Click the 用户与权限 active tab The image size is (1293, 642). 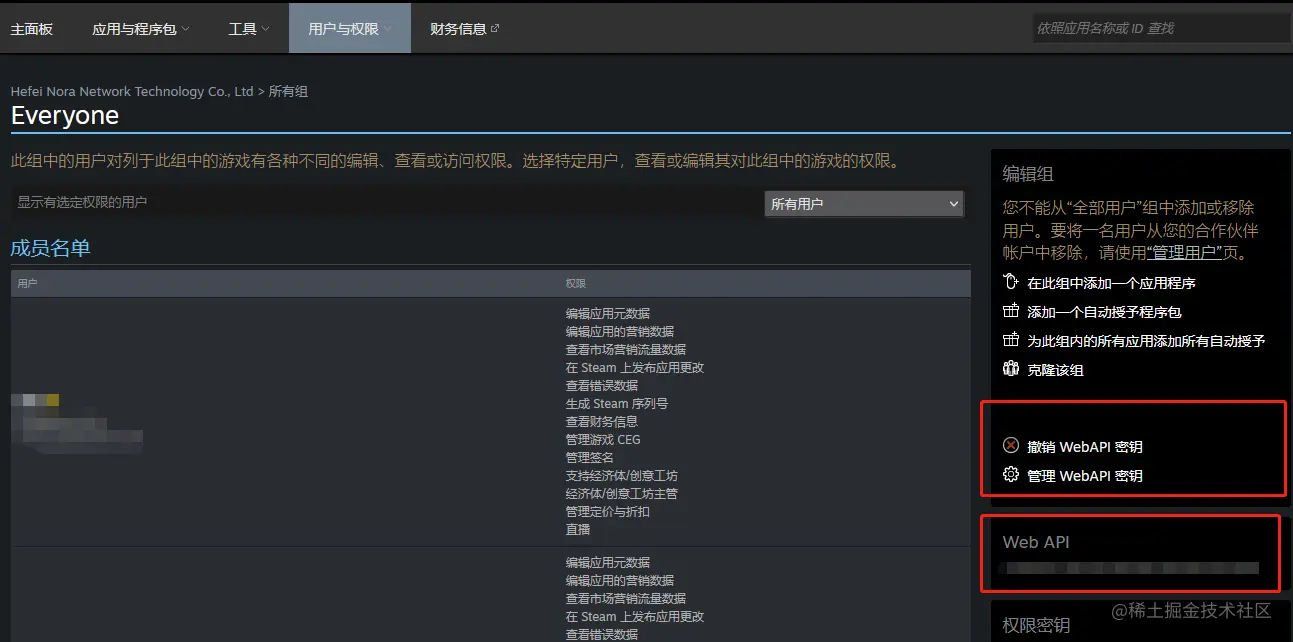tap(349, 28)
